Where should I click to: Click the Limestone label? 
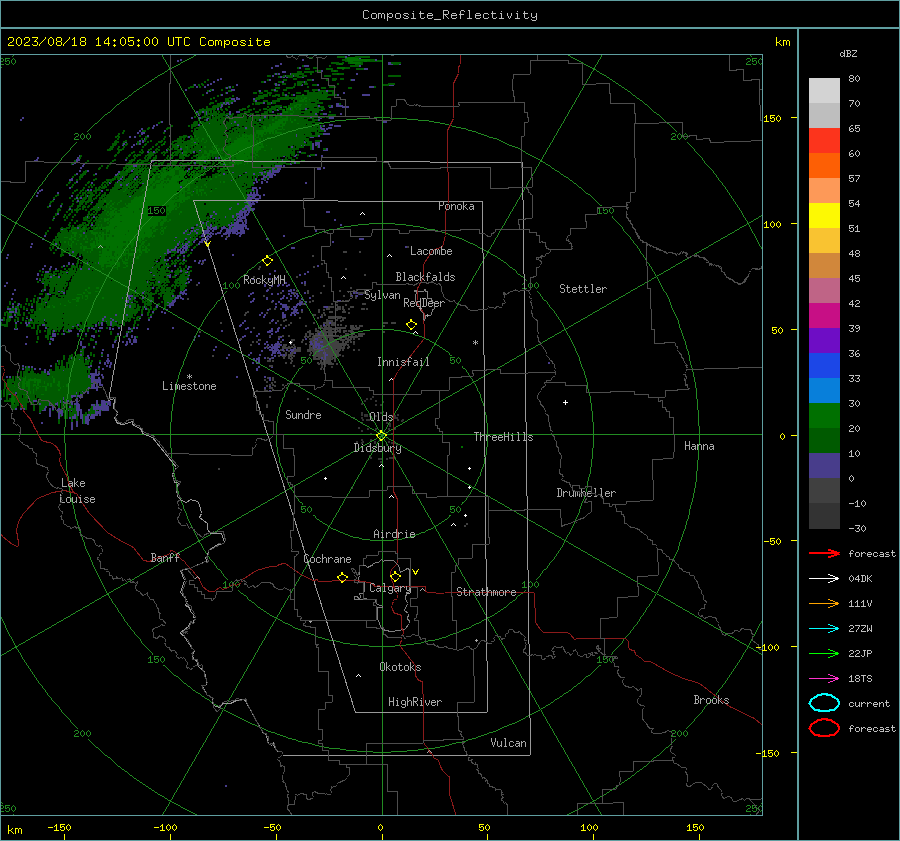(x=189, y=386)
